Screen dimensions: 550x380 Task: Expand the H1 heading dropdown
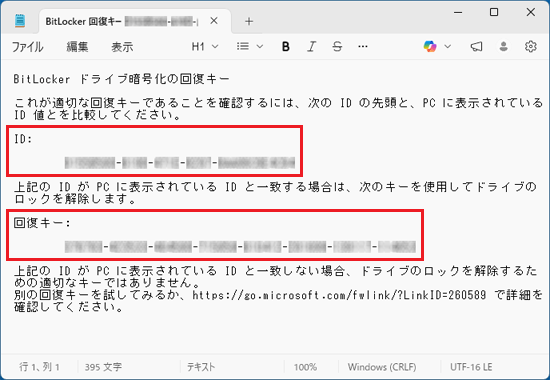pos(205,47)
